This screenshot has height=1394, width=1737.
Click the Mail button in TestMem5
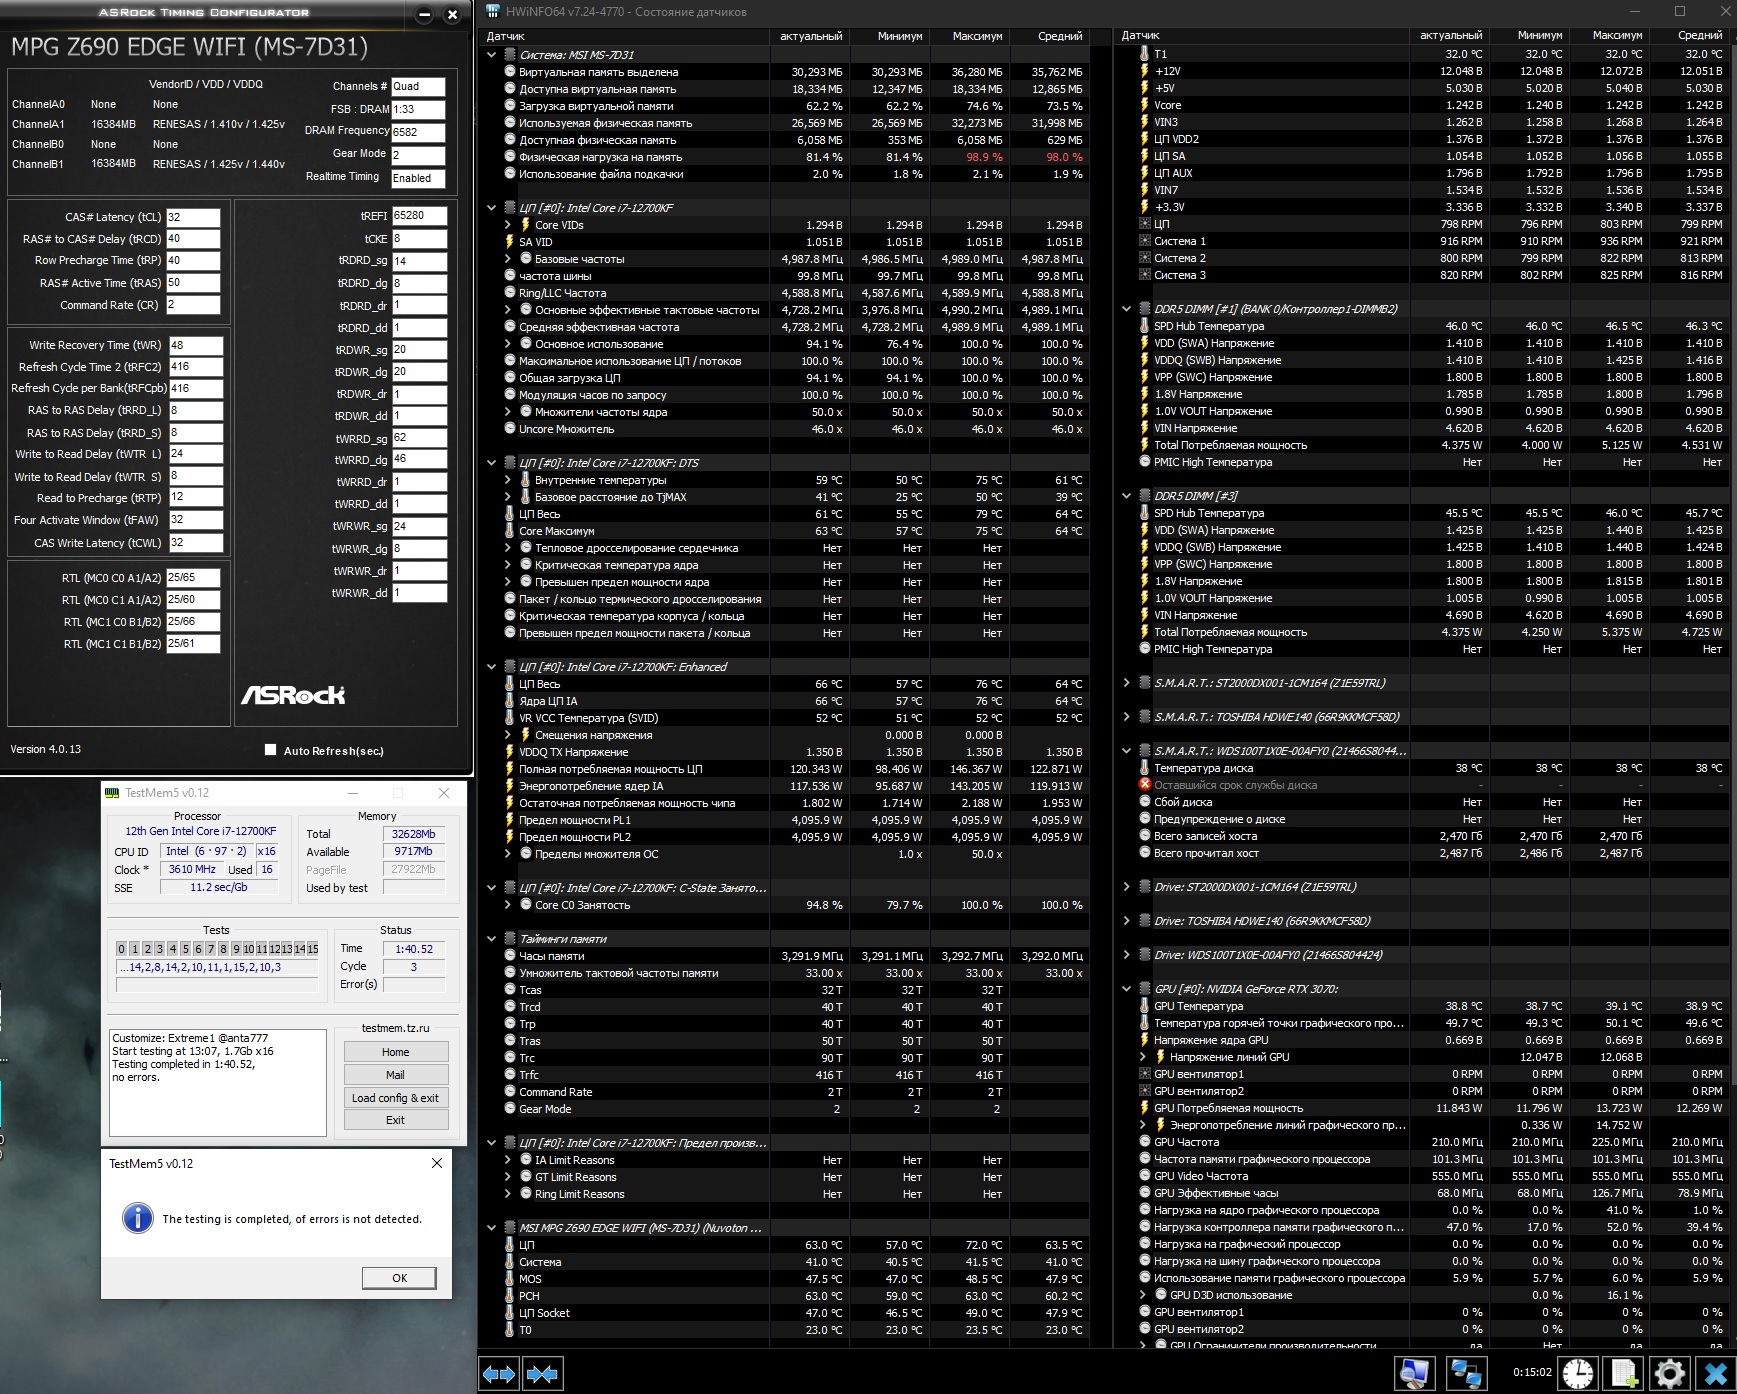pos(396,1075)
